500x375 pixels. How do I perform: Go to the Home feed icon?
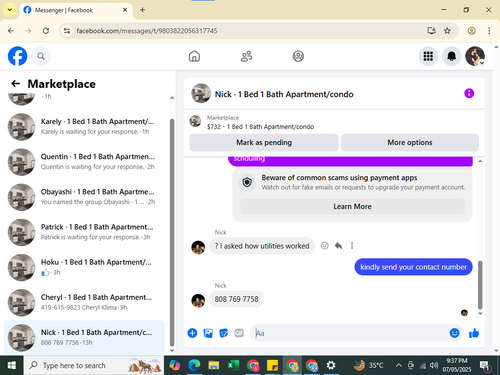194,56
